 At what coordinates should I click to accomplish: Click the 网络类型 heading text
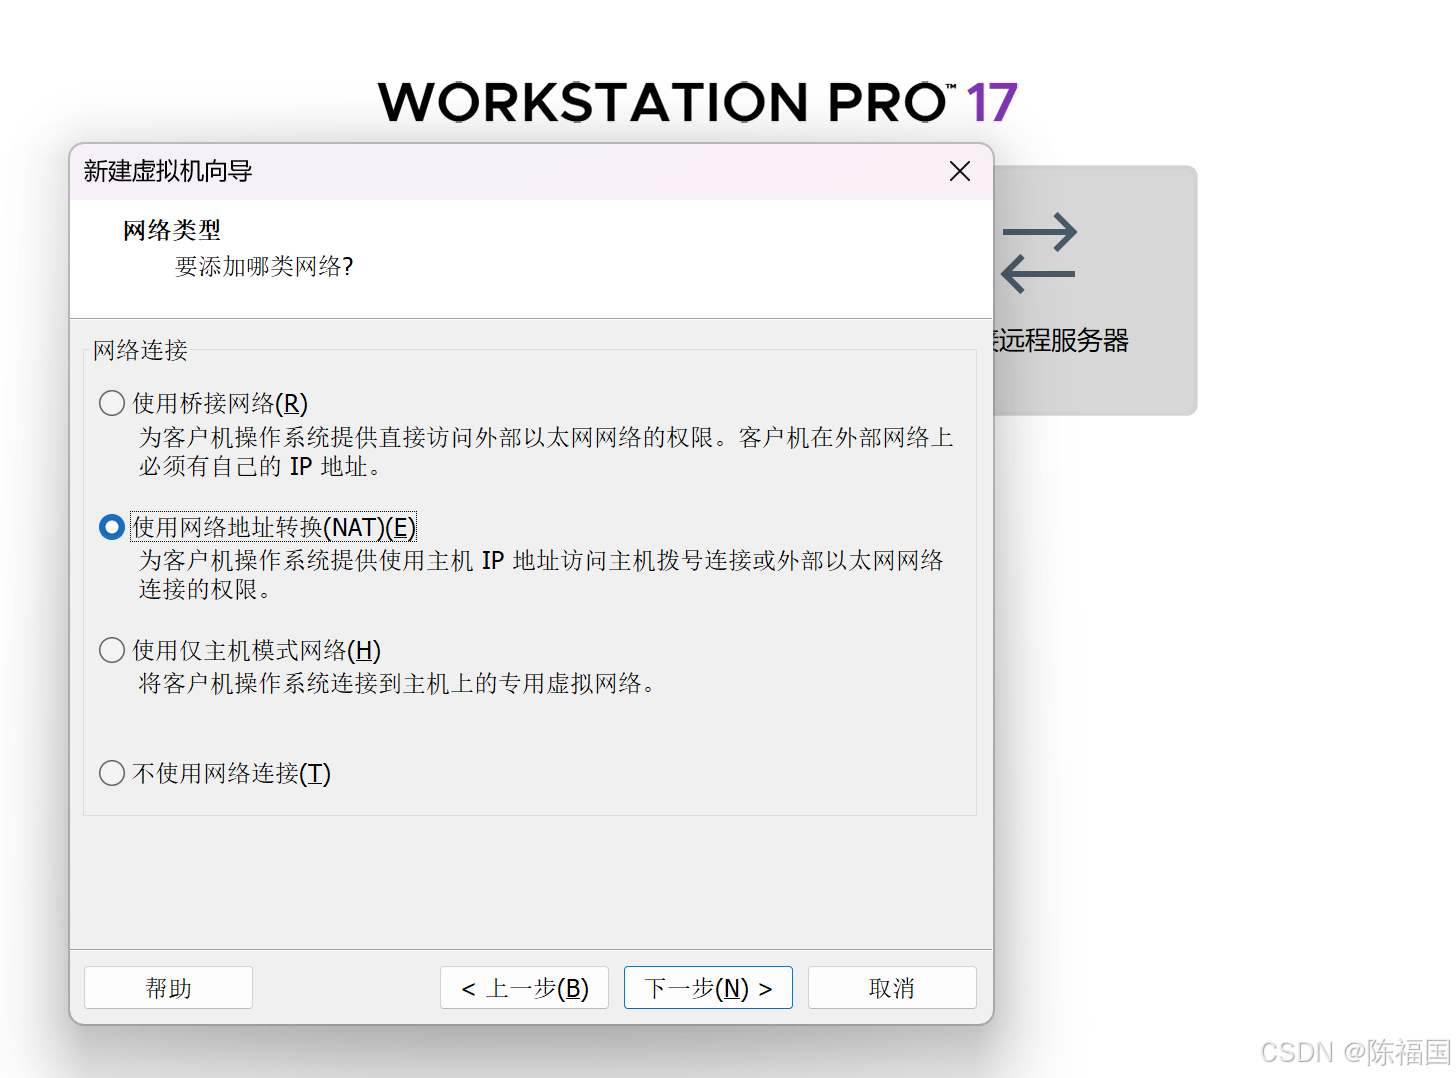click(x=171, y=230)
